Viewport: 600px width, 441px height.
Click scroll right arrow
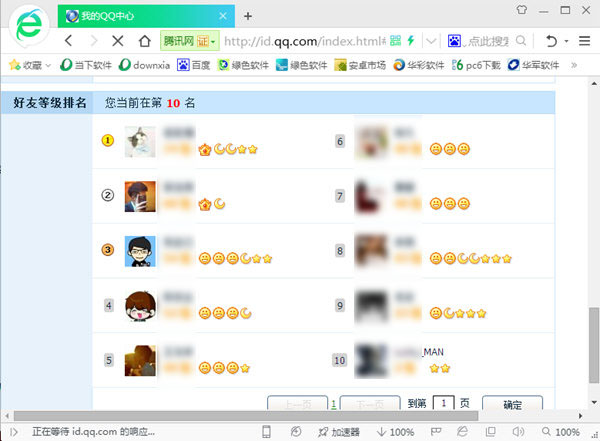(x=580, y=416)
